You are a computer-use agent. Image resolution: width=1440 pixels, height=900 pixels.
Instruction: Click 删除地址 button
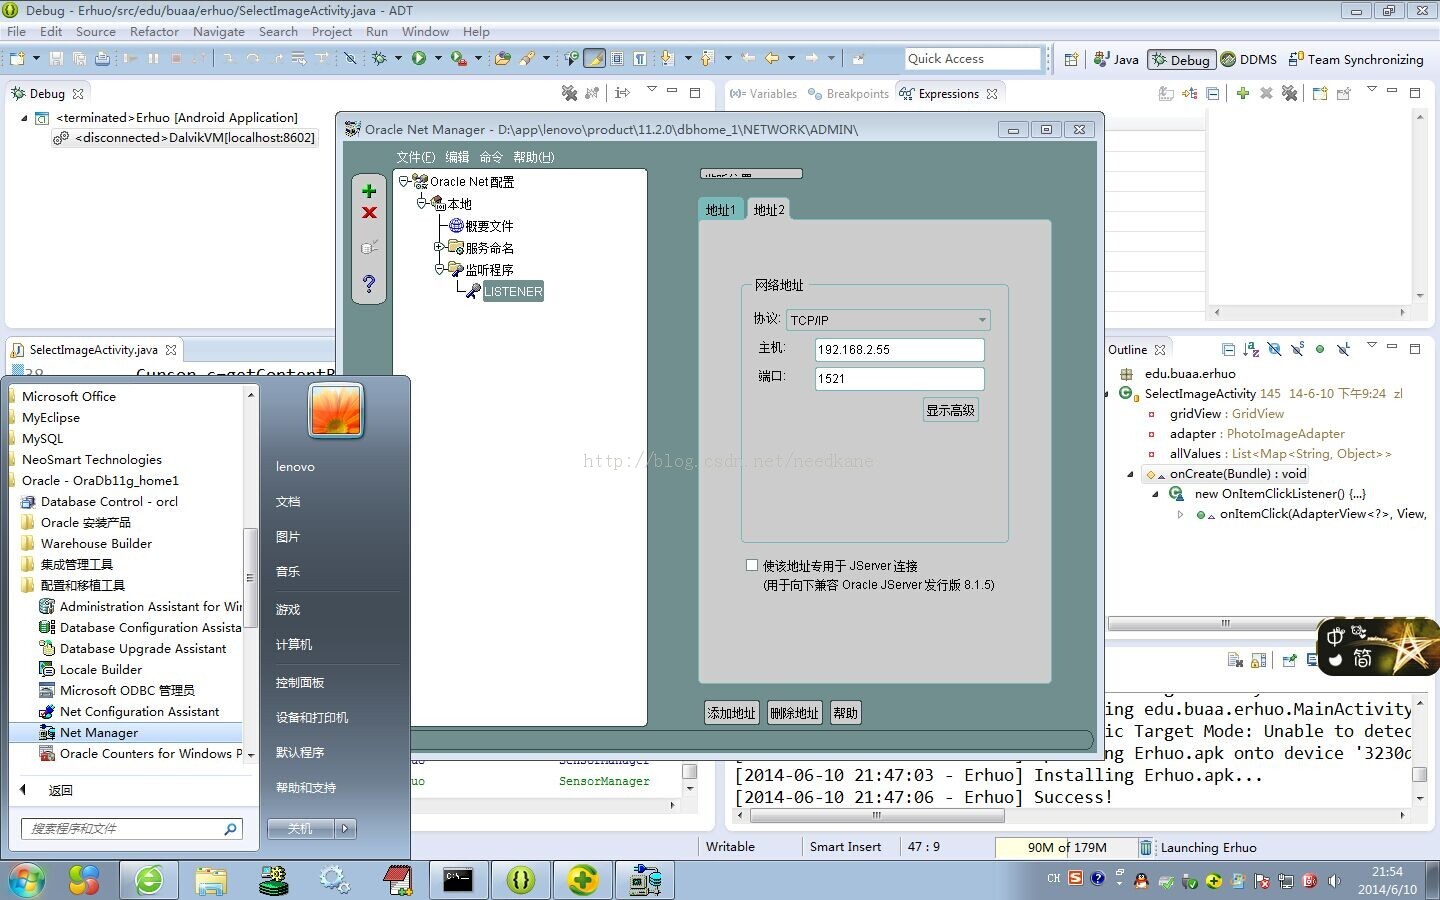(x=794, y=713)
